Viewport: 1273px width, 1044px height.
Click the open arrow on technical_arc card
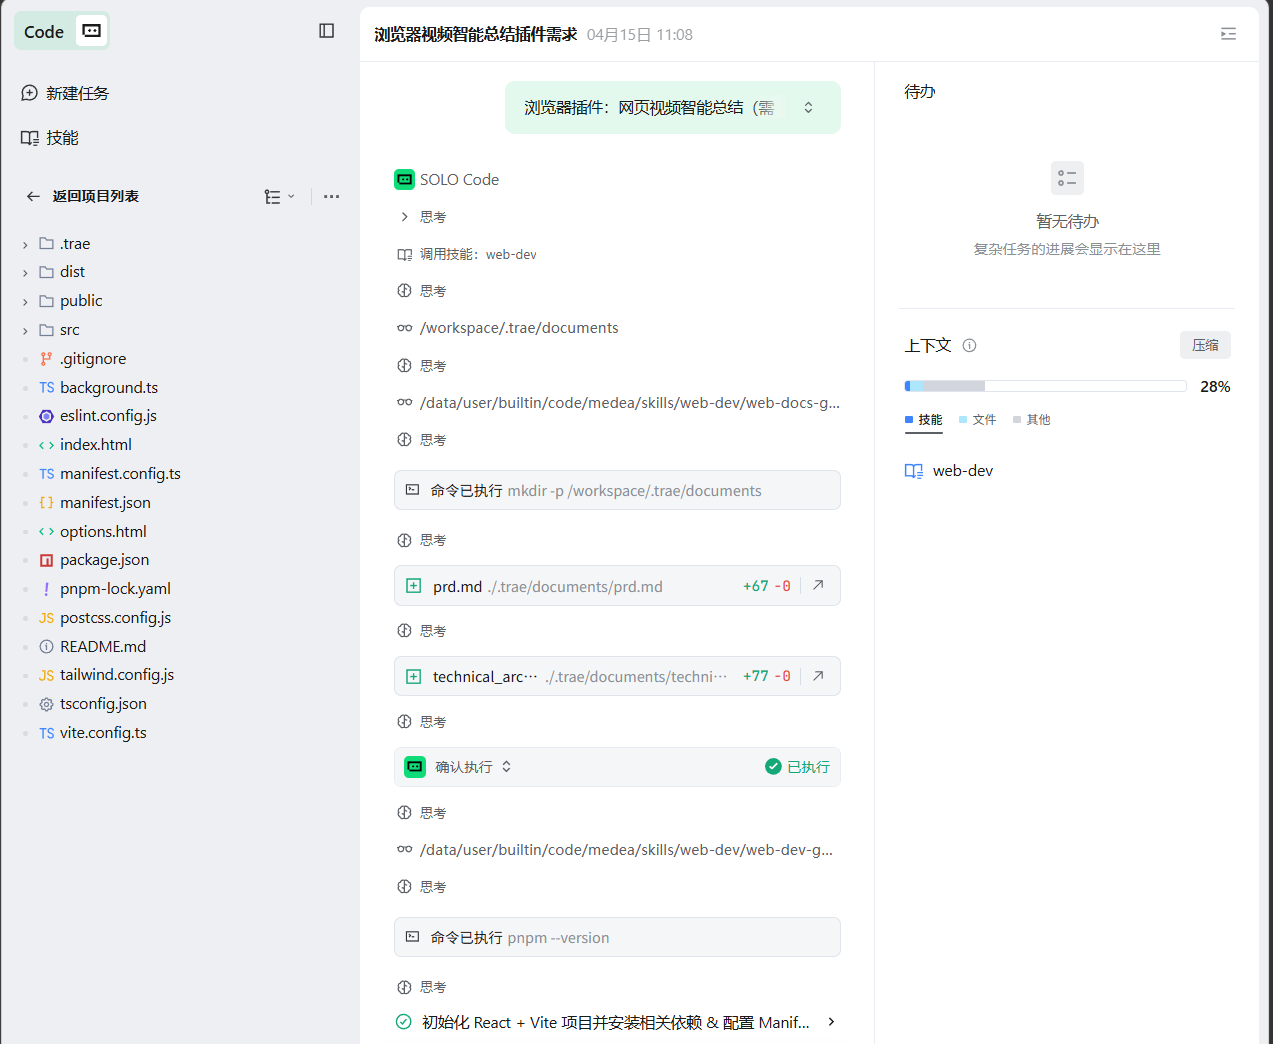click(x=818, y=676)
